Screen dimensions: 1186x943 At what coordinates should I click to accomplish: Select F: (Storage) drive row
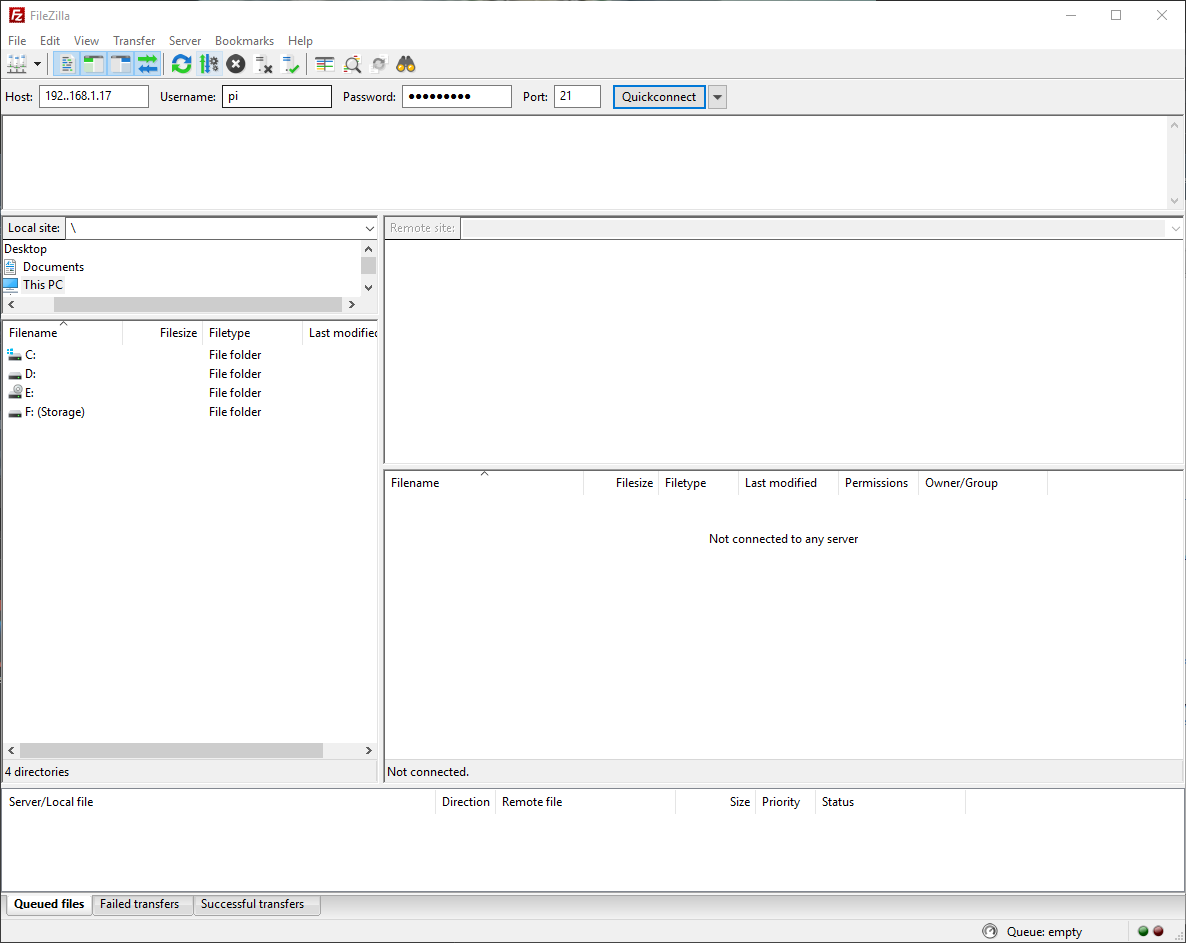pyautogui.click(x=190, y=412)
